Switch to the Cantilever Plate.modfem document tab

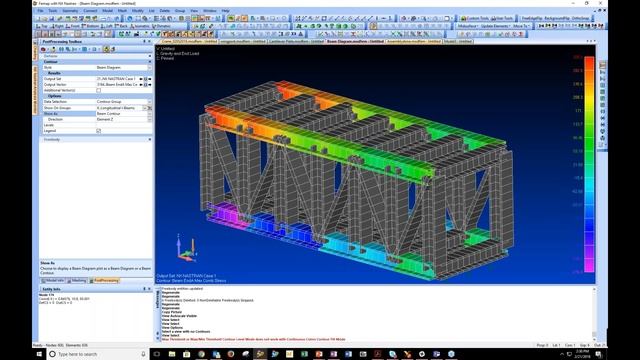point(296,41)
